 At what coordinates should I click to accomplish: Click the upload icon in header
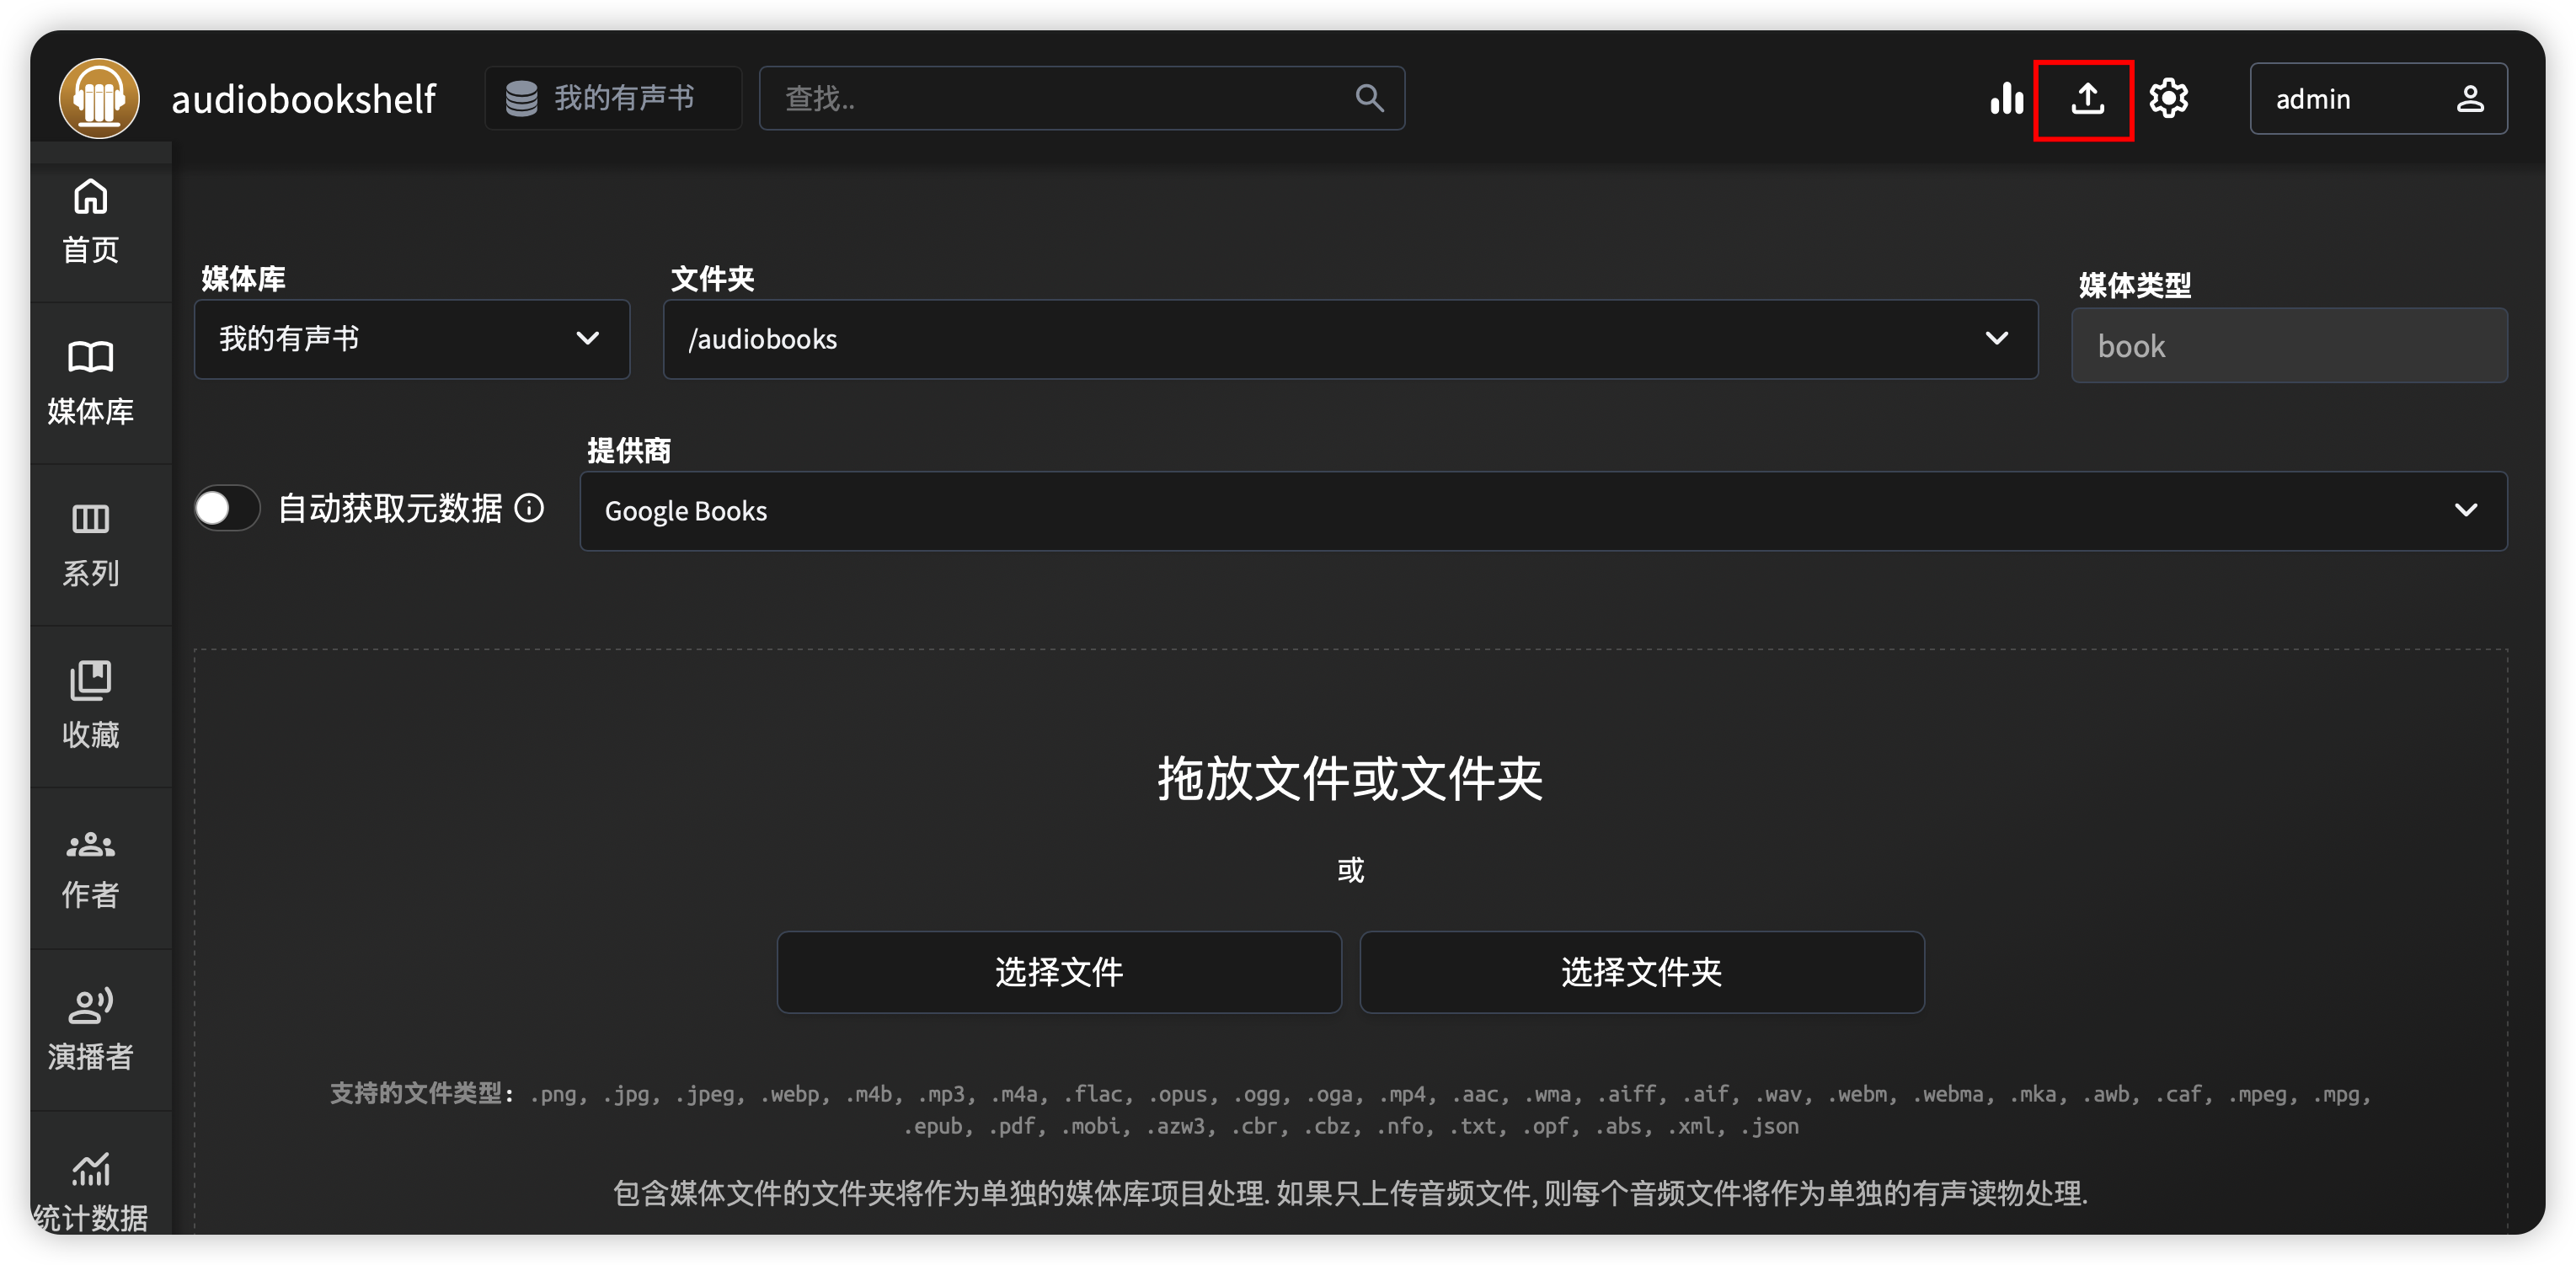click(2086, 98)
